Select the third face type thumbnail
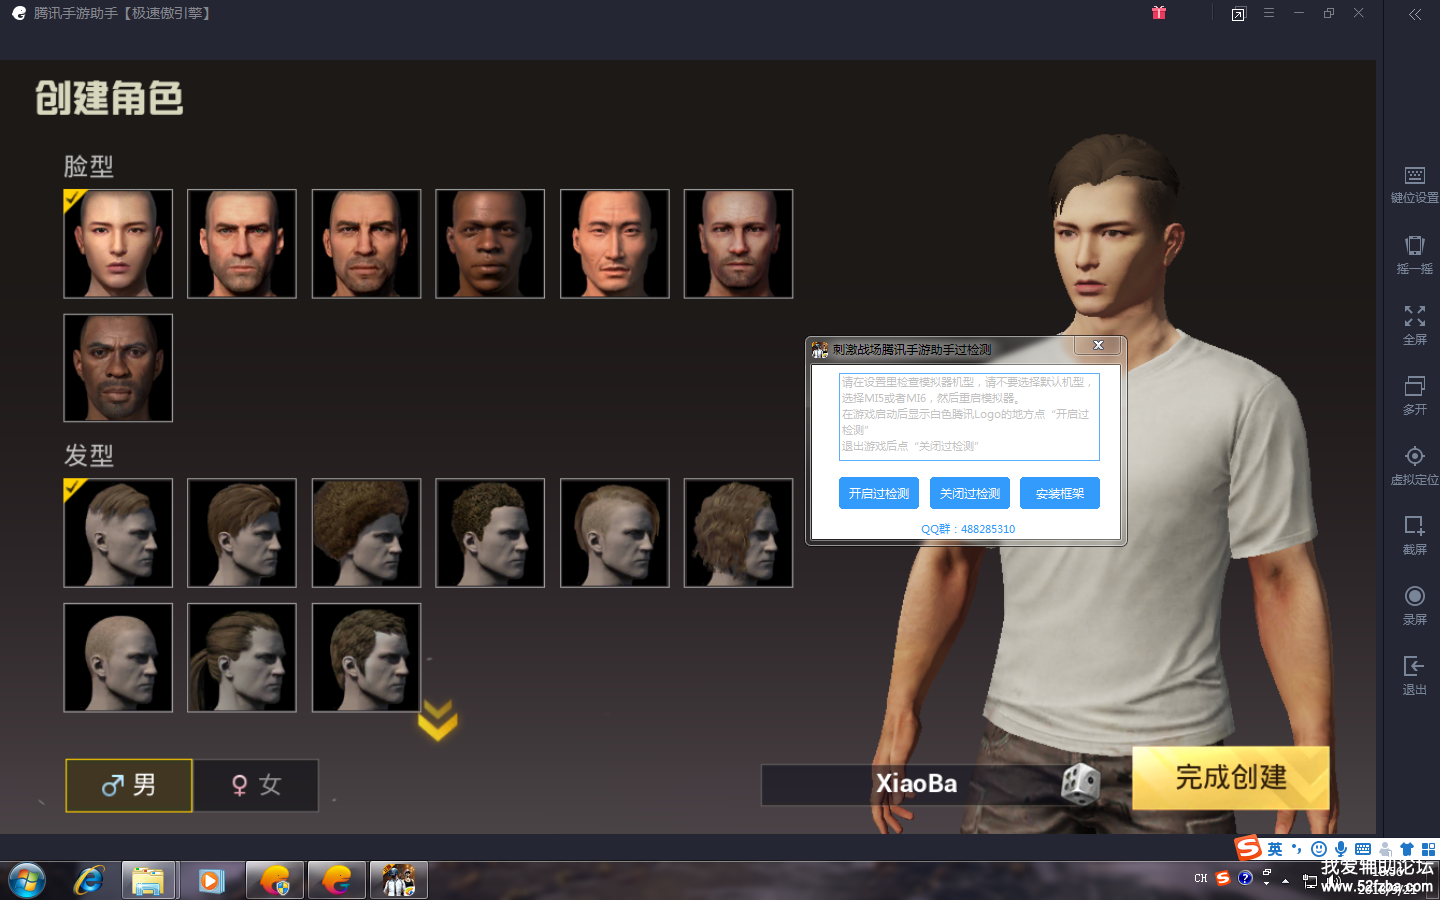Screen dimensions: 1440x900 (366, 244)
